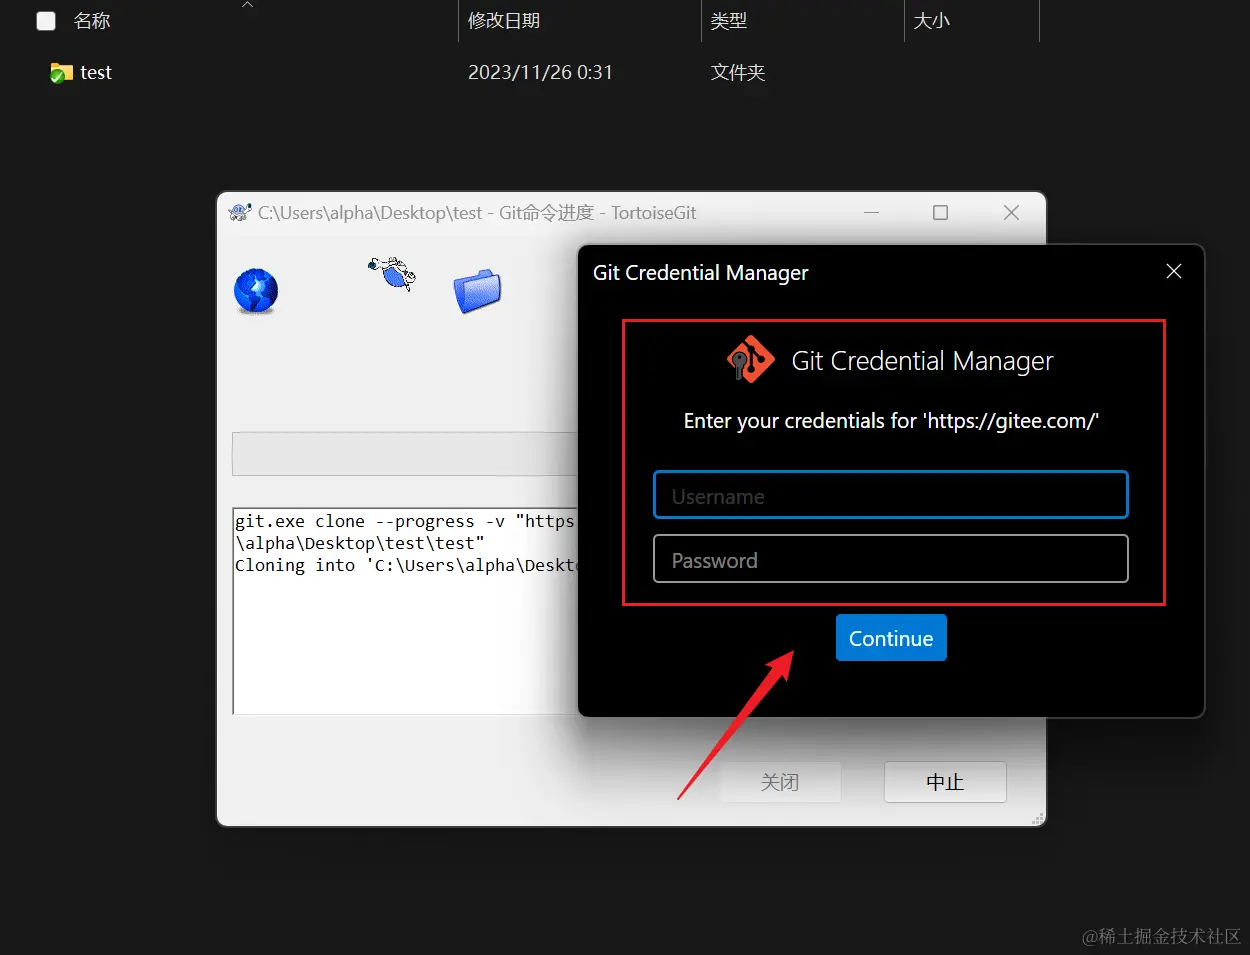Screen dimensions: 1250x955
Task: Click the blue folder icon in TortoiseGit window
Action: click(477, 290)
